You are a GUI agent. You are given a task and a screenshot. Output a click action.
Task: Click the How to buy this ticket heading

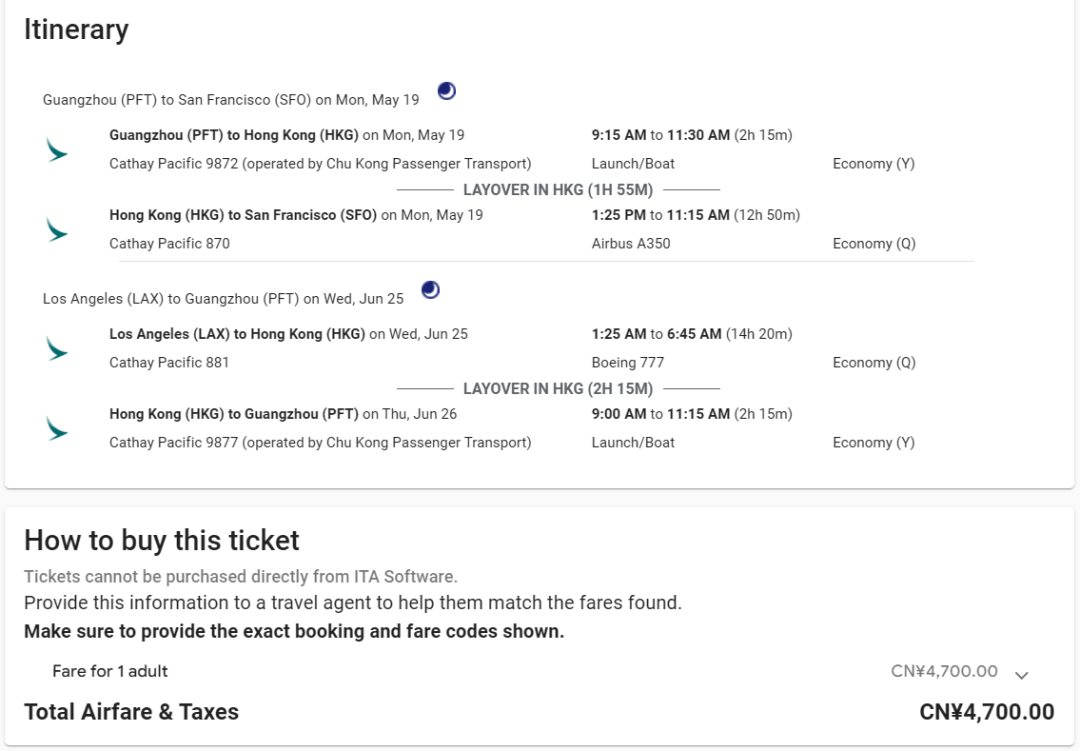point(162,541)
